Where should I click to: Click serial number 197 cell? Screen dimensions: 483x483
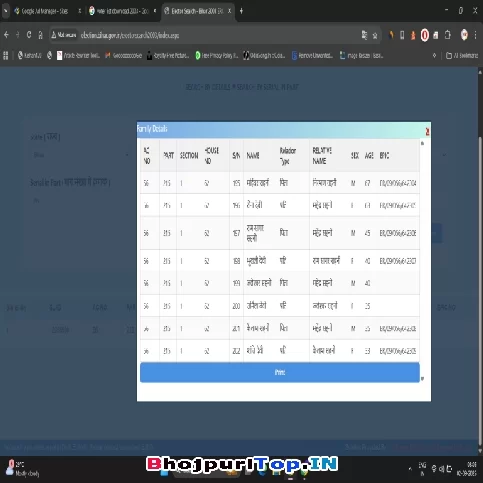236,233
